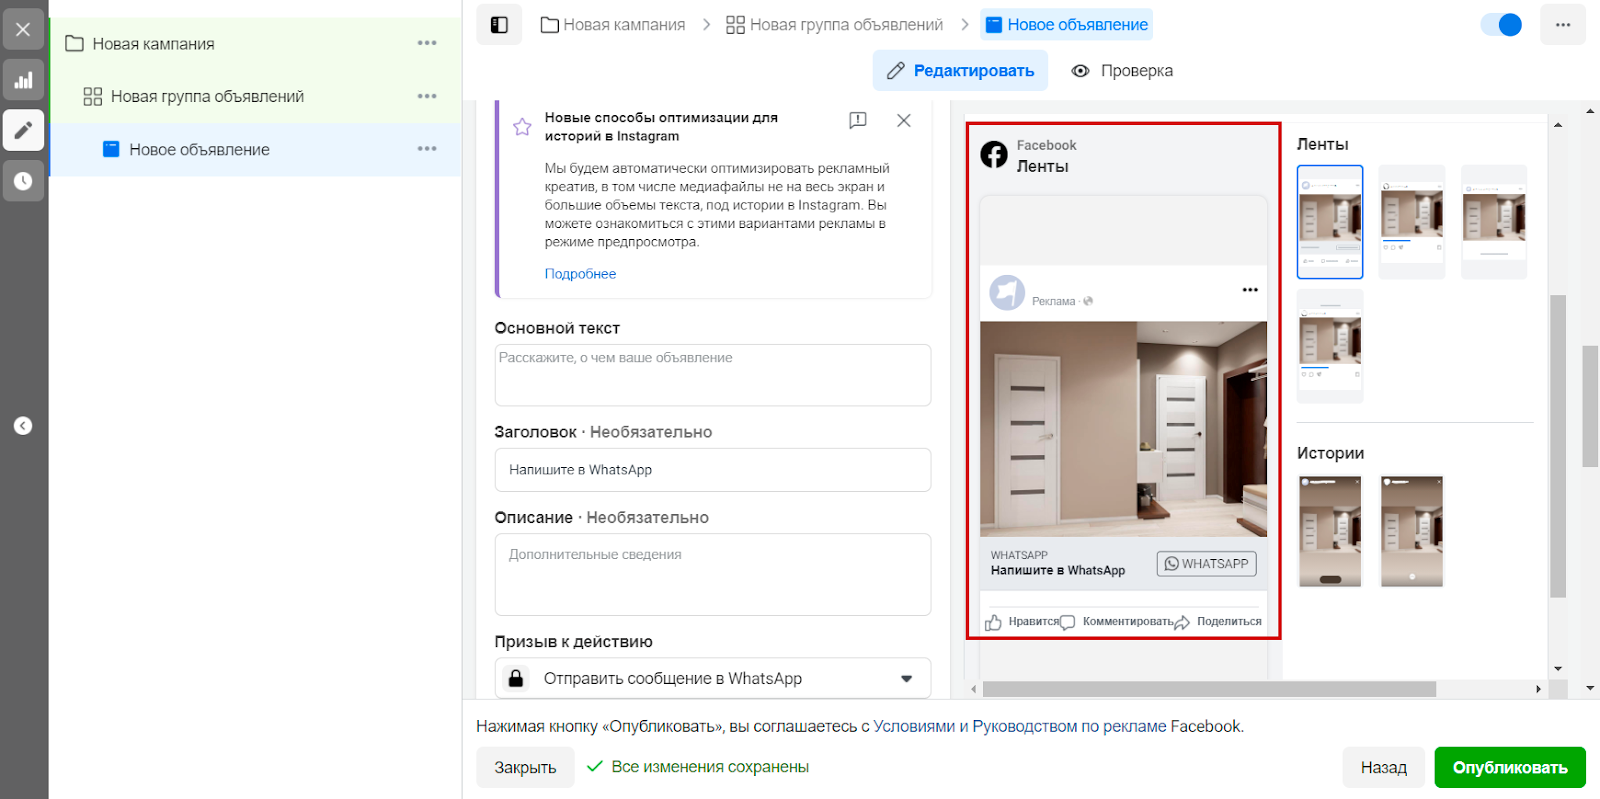Click the Назад button
The height and width of the screenshot is (799, 1600).
tap(1384, 768)
